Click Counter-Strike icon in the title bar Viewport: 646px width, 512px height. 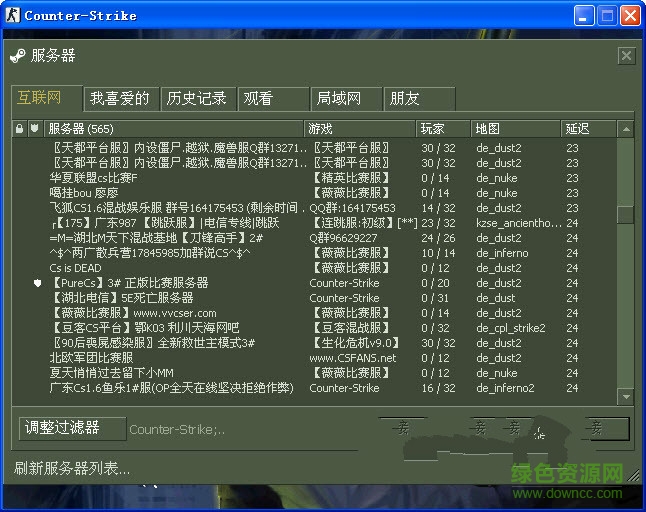coord(13,16)
